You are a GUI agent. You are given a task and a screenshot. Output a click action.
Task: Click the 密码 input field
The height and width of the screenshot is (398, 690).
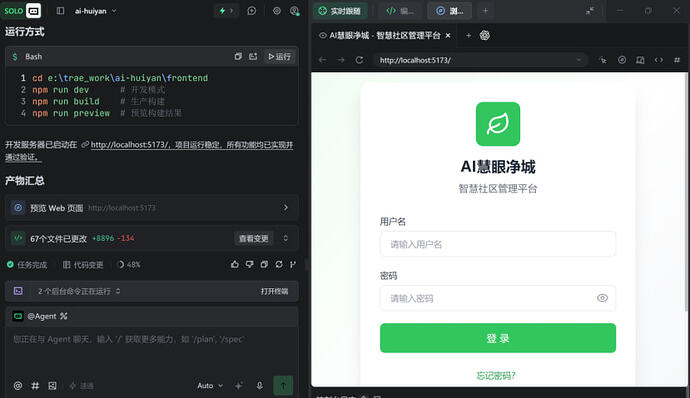pos(498,298)
